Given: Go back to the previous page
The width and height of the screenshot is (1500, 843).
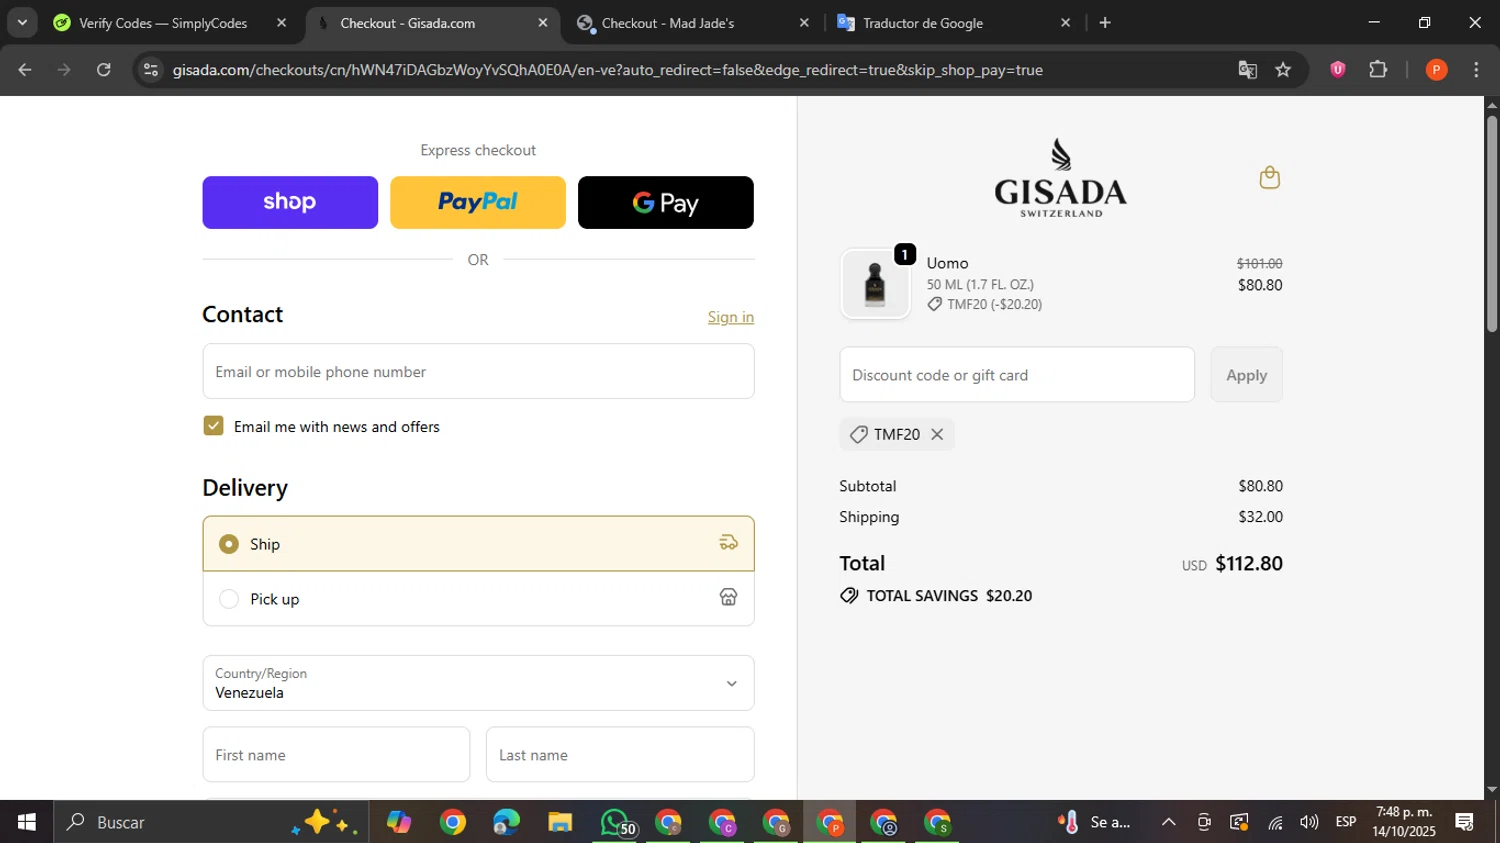Looking at the screenshot, I should (25, 70).
